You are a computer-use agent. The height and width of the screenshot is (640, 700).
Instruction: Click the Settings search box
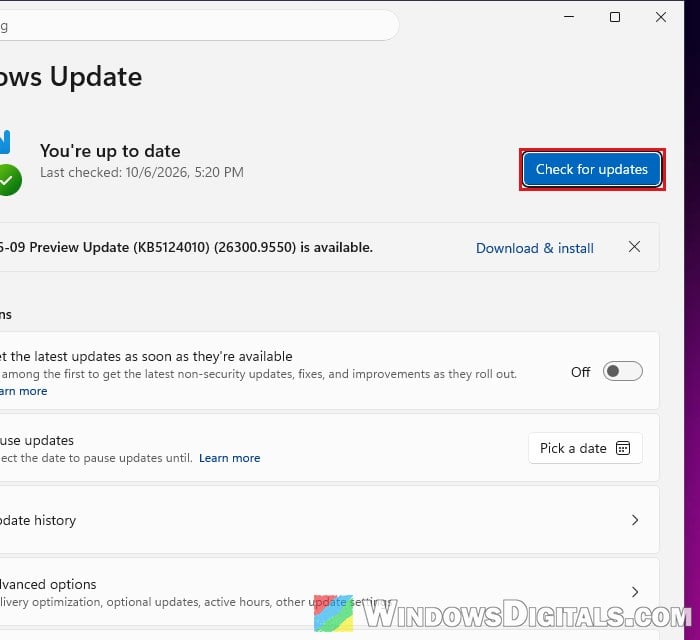click(x=199, y=26)
